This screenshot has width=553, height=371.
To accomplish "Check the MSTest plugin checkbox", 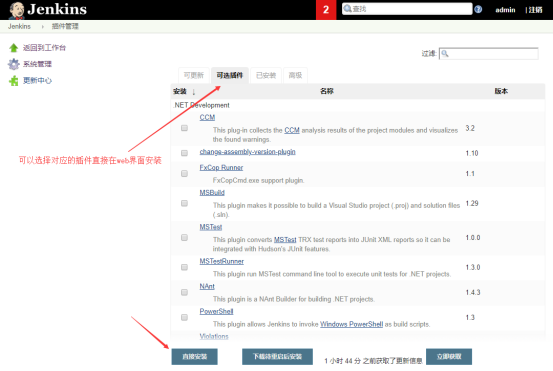I will coord(184,238).
